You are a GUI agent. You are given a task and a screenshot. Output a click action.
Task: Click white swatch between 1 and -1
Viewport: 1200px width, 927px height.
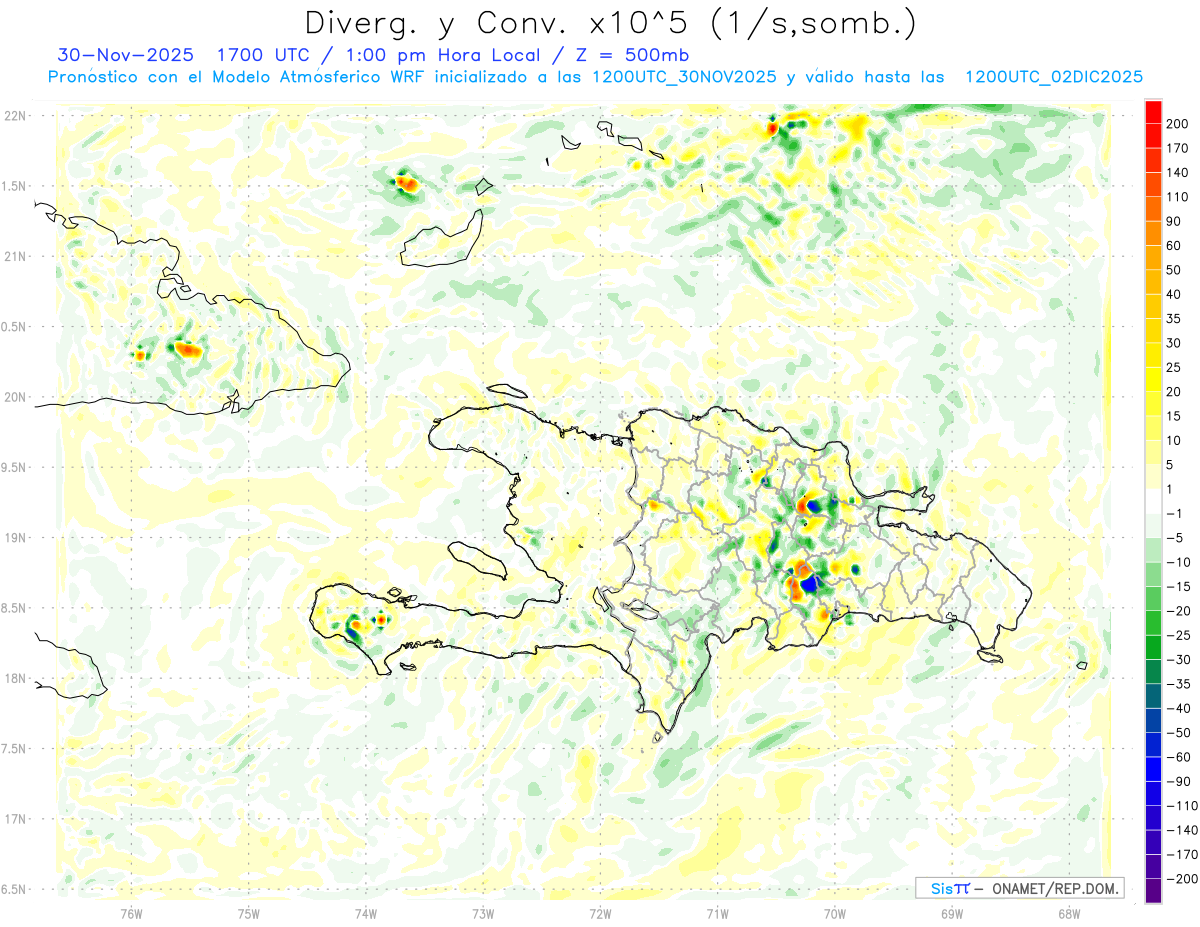click(1153, 501)
